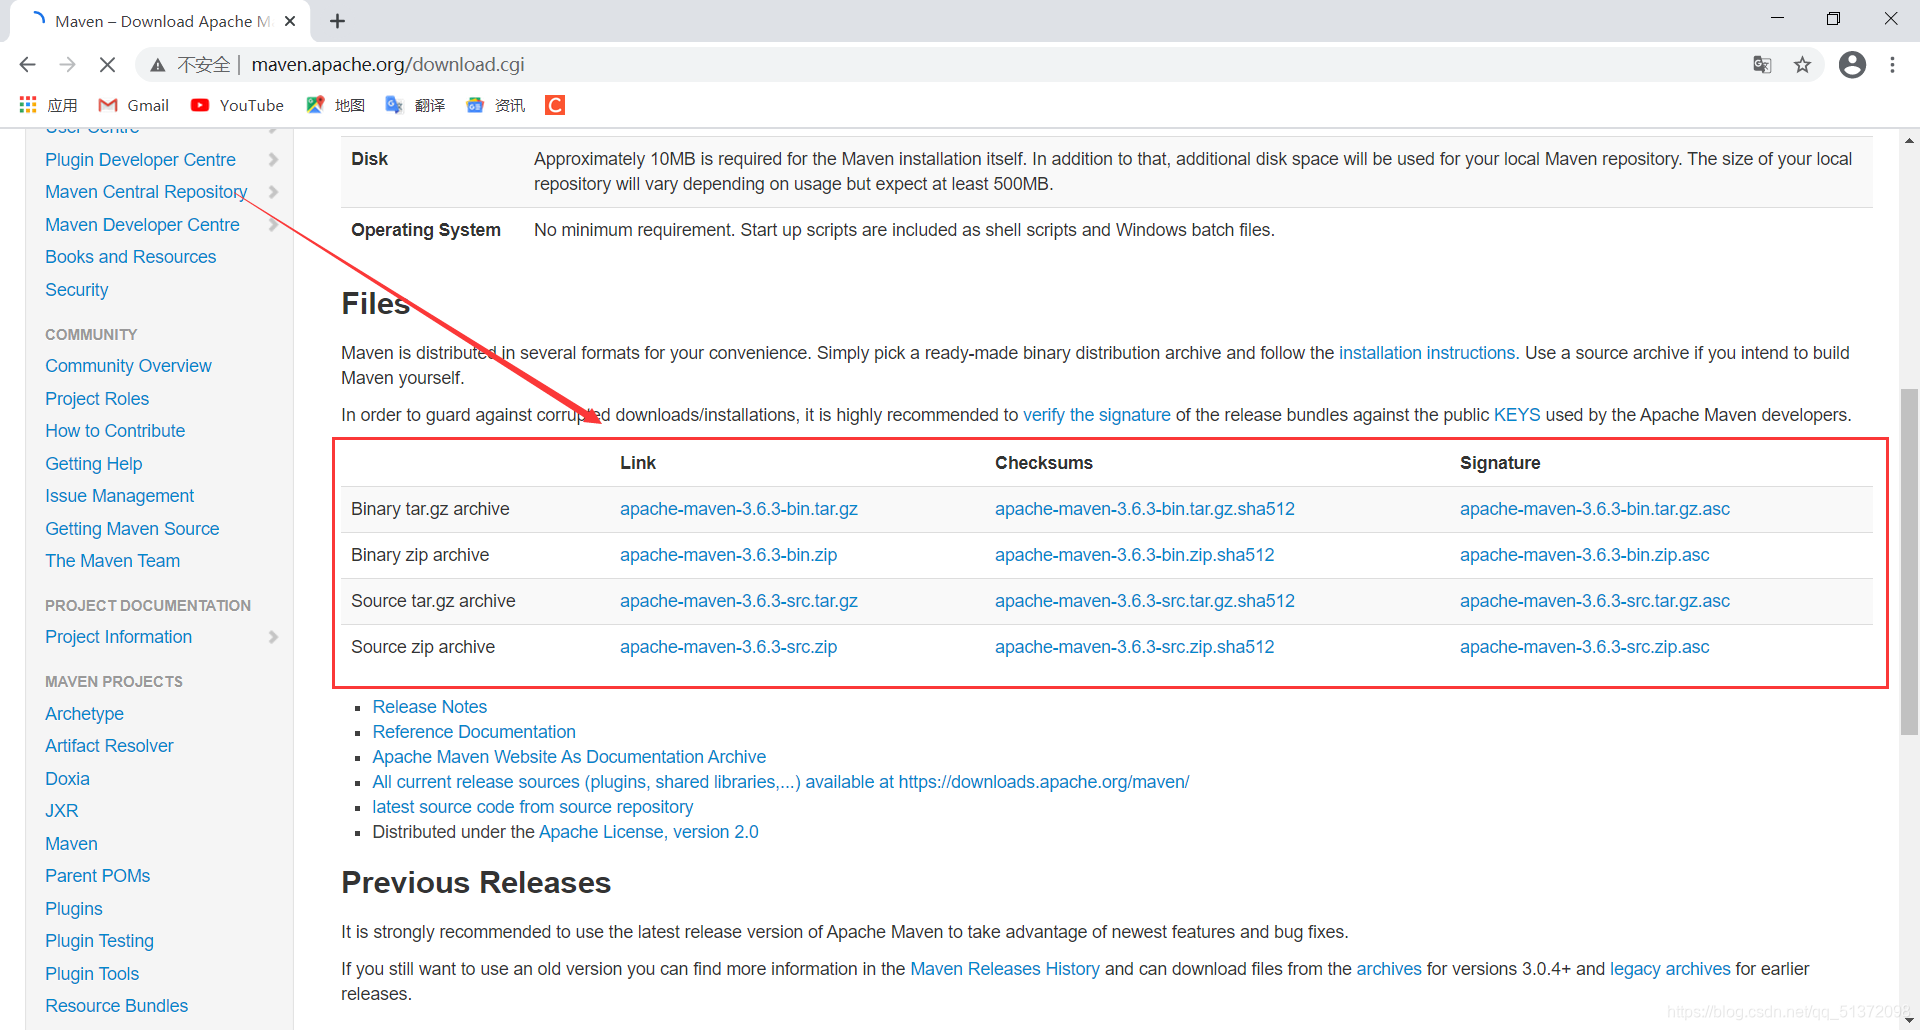Click the scrollbar up arrow

1909,141
